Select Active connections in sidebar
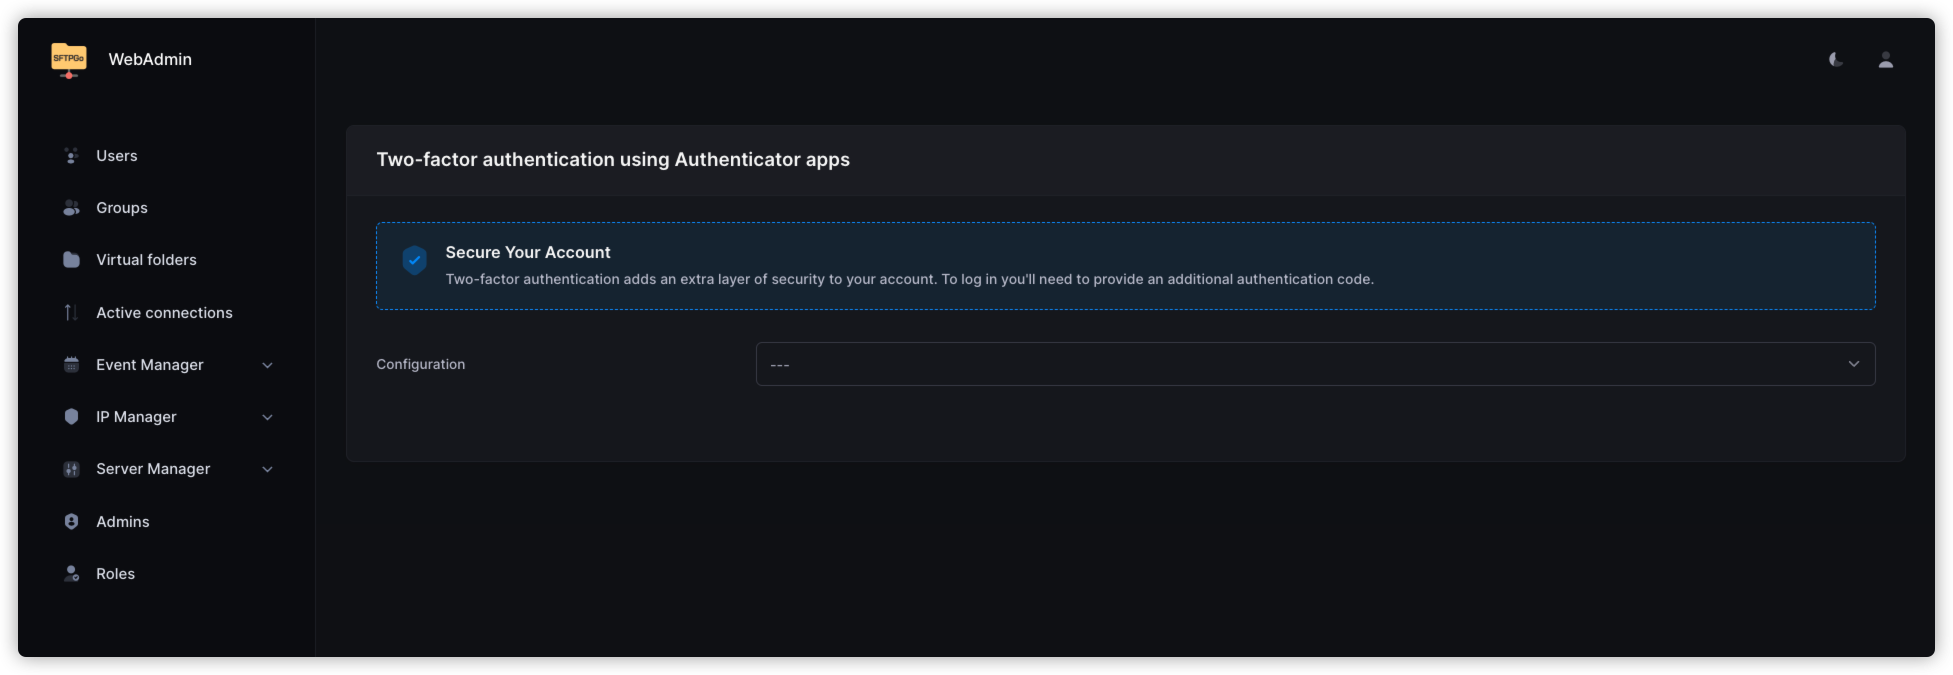Viewport: 1953px width, 675px height. point(164,313)
